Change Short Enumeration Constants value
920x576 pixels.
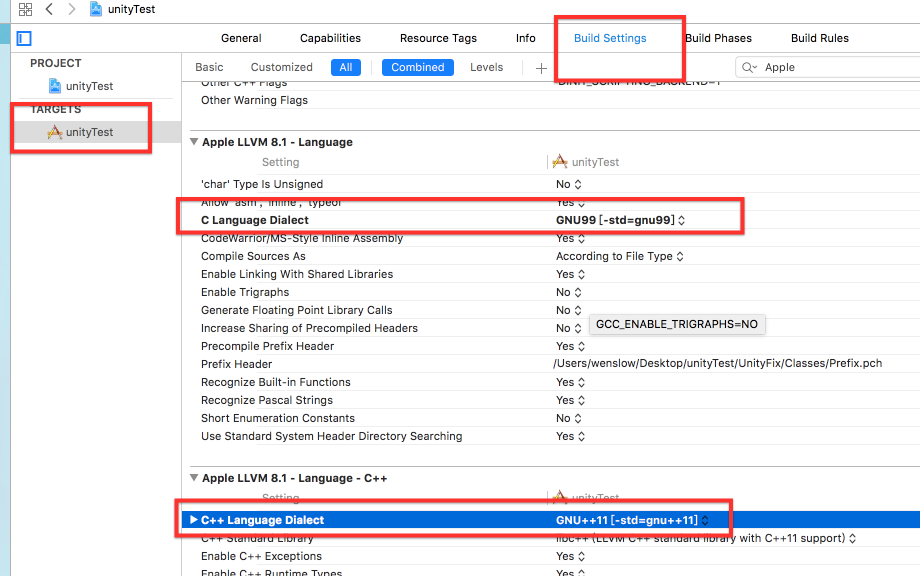point(568,418)
